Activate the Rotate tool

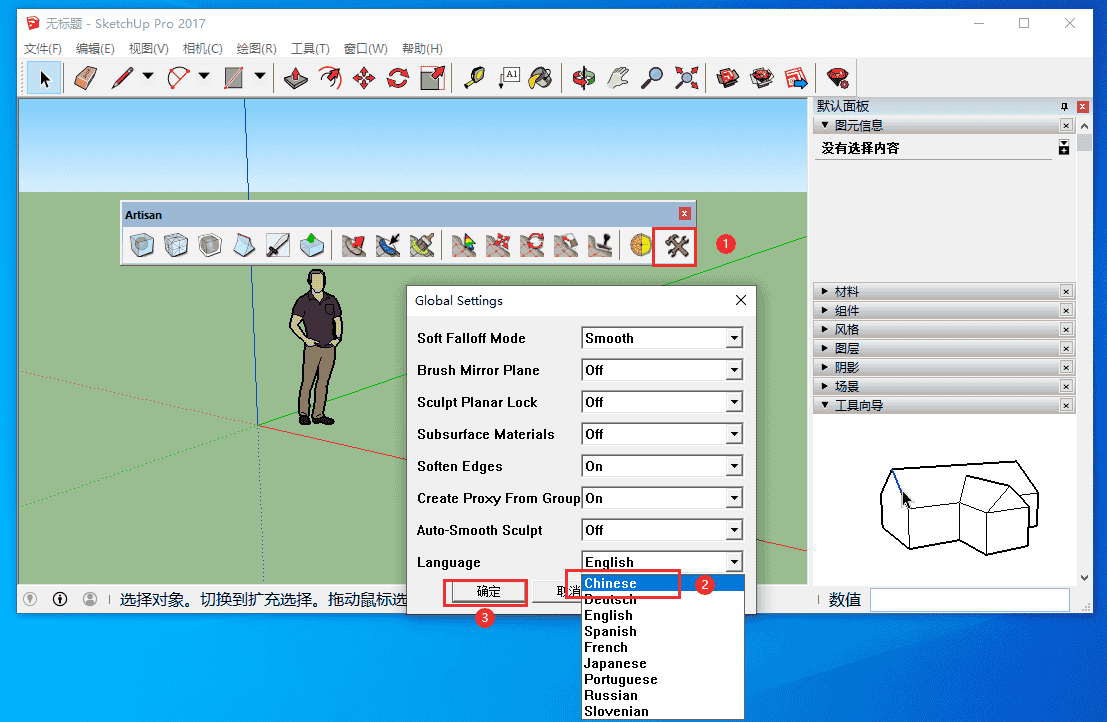click(398, 78)
